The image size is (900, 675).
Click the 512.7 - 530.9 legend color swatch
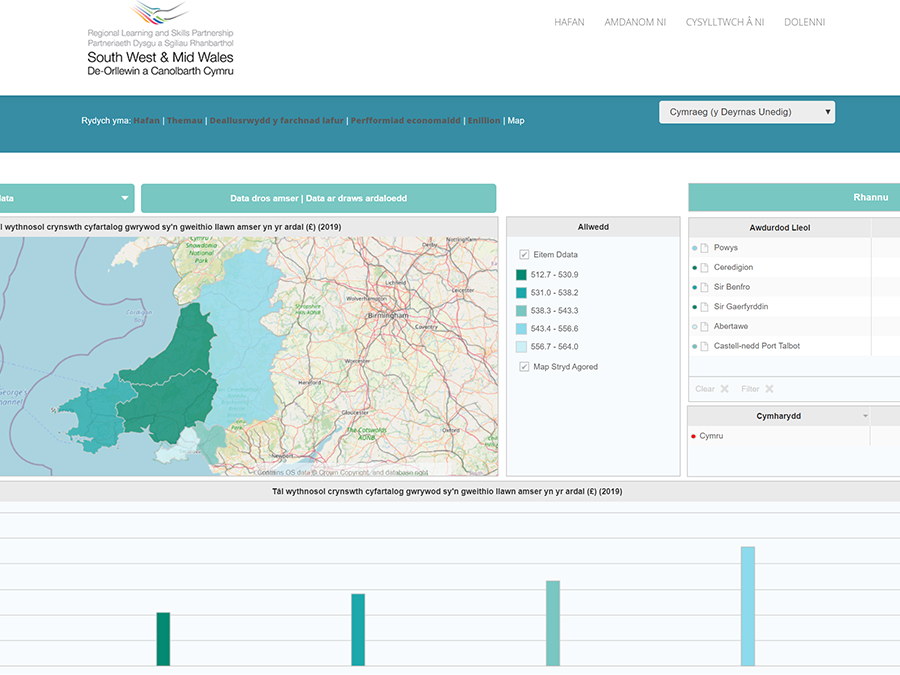click(521, 275)
